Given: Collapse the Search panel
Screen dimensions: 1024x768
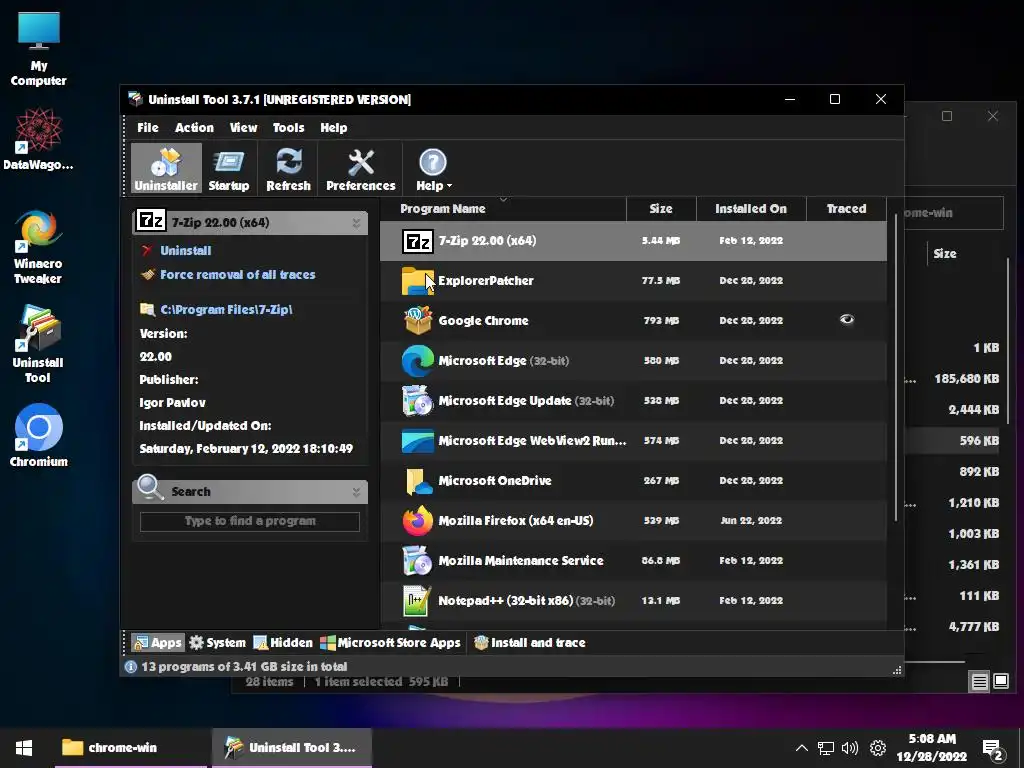Looking at the screenshot, I should [x=357, y=492].
